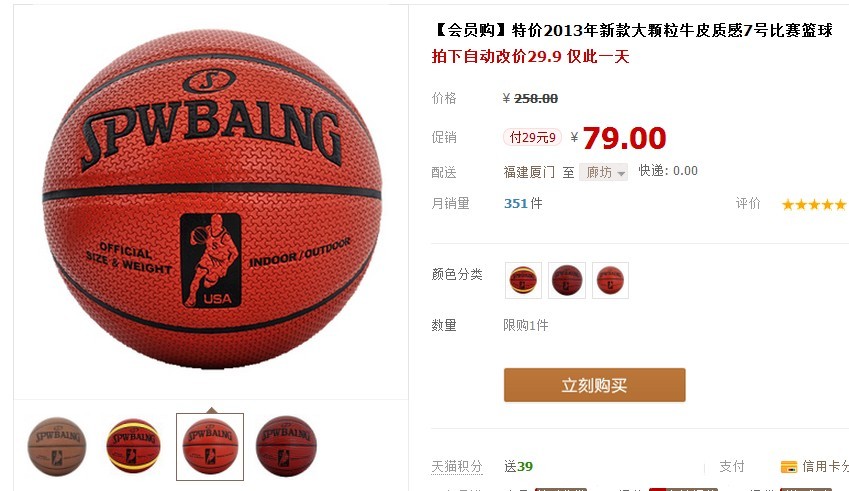Click the product title text
Viewport: 849px width, 491px height.
[632, 30]
